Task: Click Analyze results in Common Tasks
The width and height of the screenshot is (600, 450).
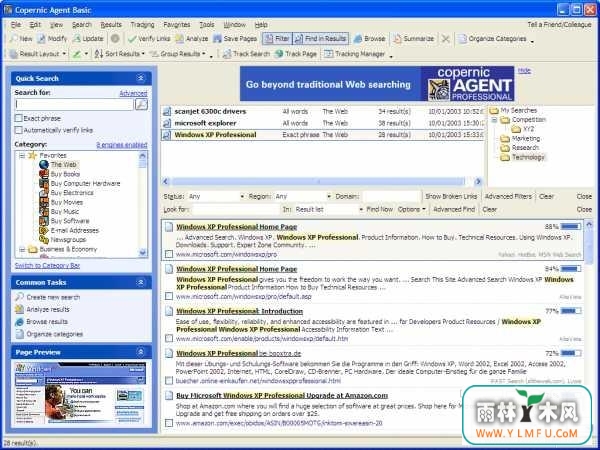Action: [x=48, y=309]
